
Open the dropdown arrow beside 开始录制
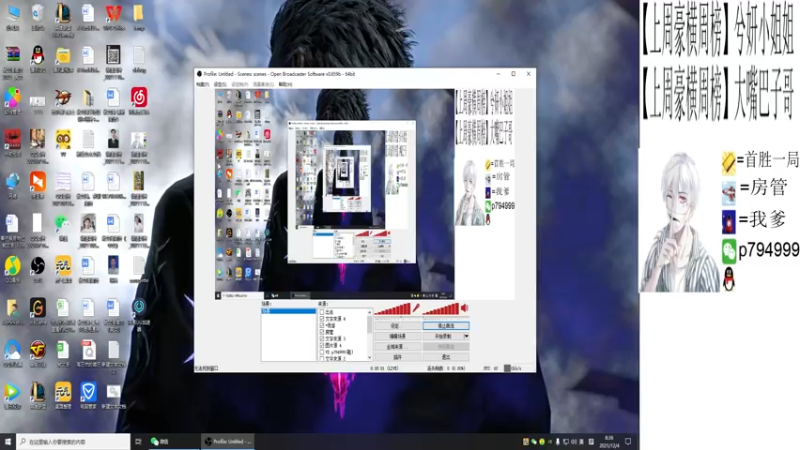point(466,336)
